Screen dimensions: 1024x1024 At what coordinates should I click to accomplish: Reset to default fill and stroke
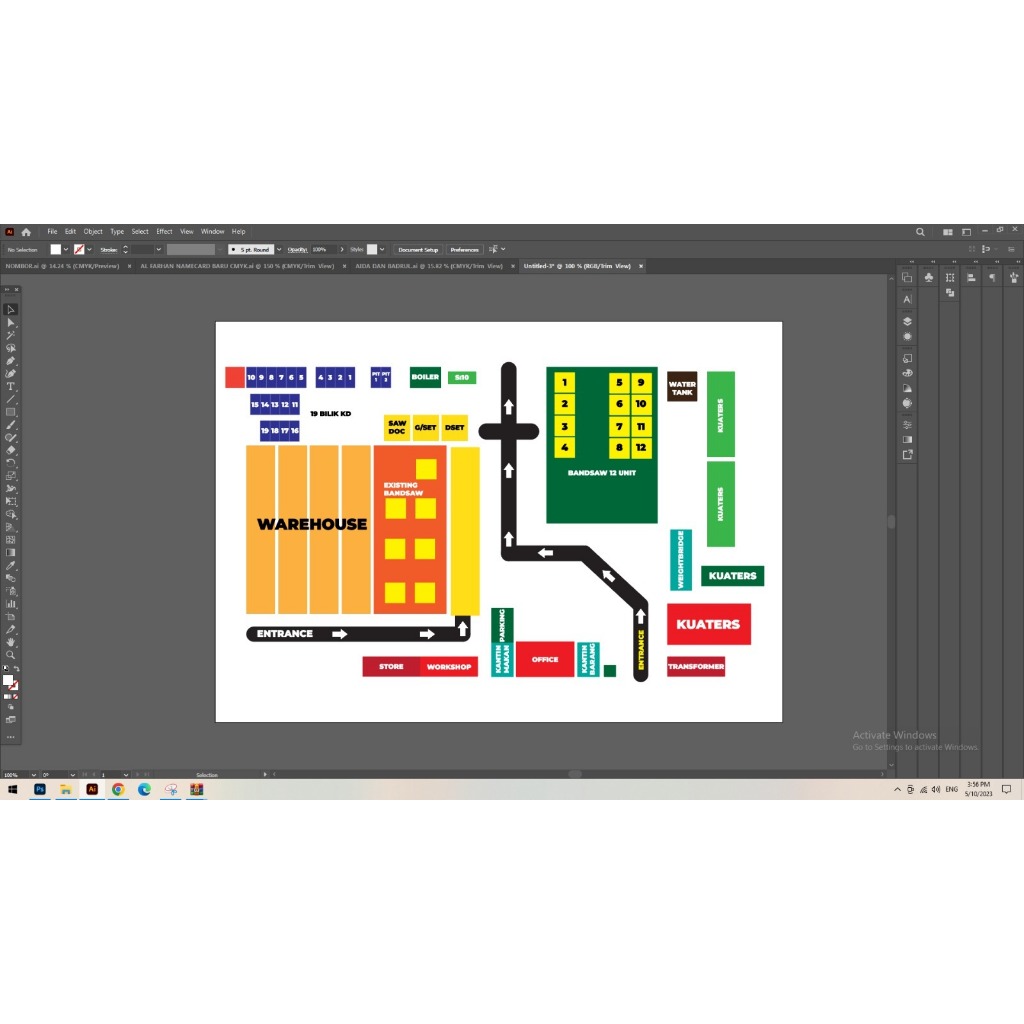5,669
